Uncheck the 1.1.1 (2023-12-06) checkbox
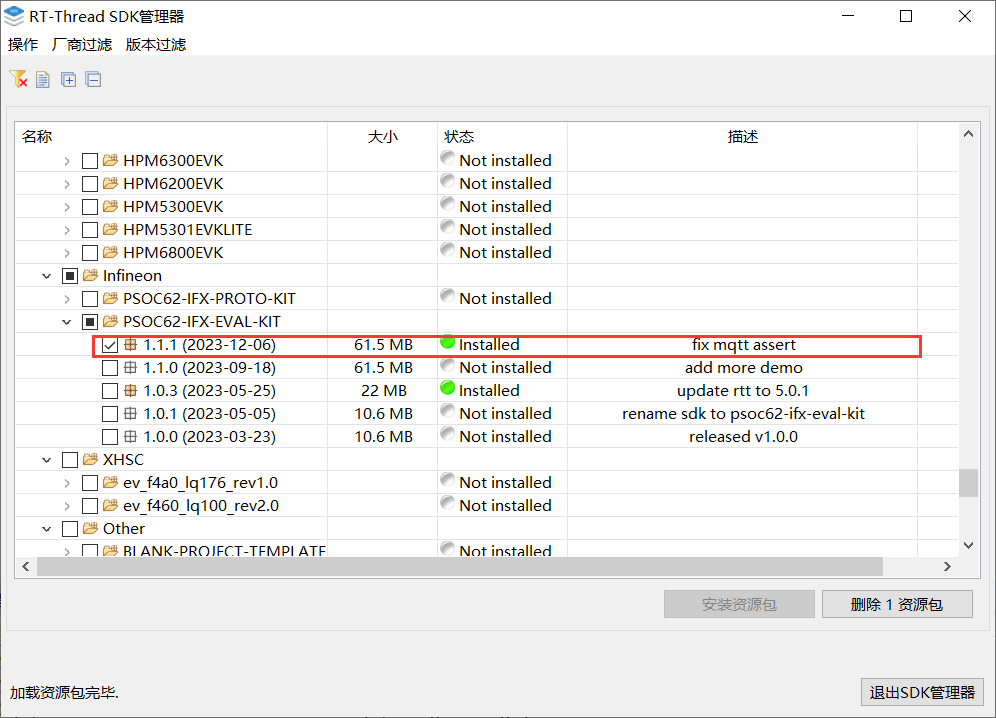The height and width of the screenshot is (718, 996). 110,345
